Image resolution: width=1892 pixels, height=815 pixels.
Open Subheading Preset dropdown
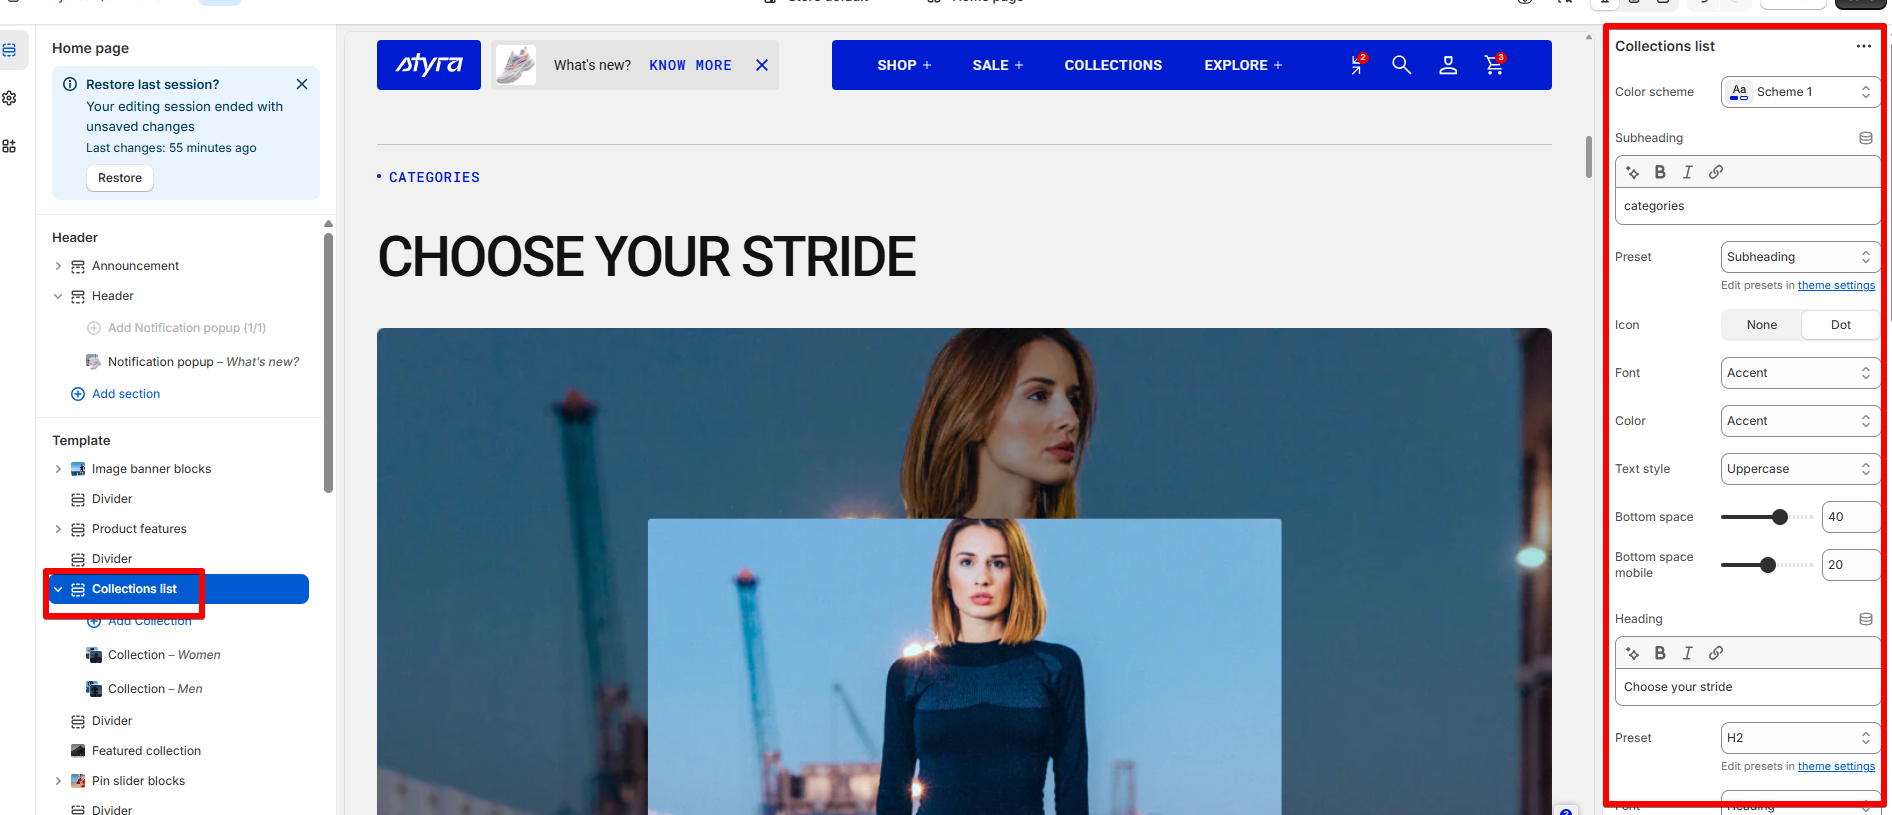(1800, 257)
